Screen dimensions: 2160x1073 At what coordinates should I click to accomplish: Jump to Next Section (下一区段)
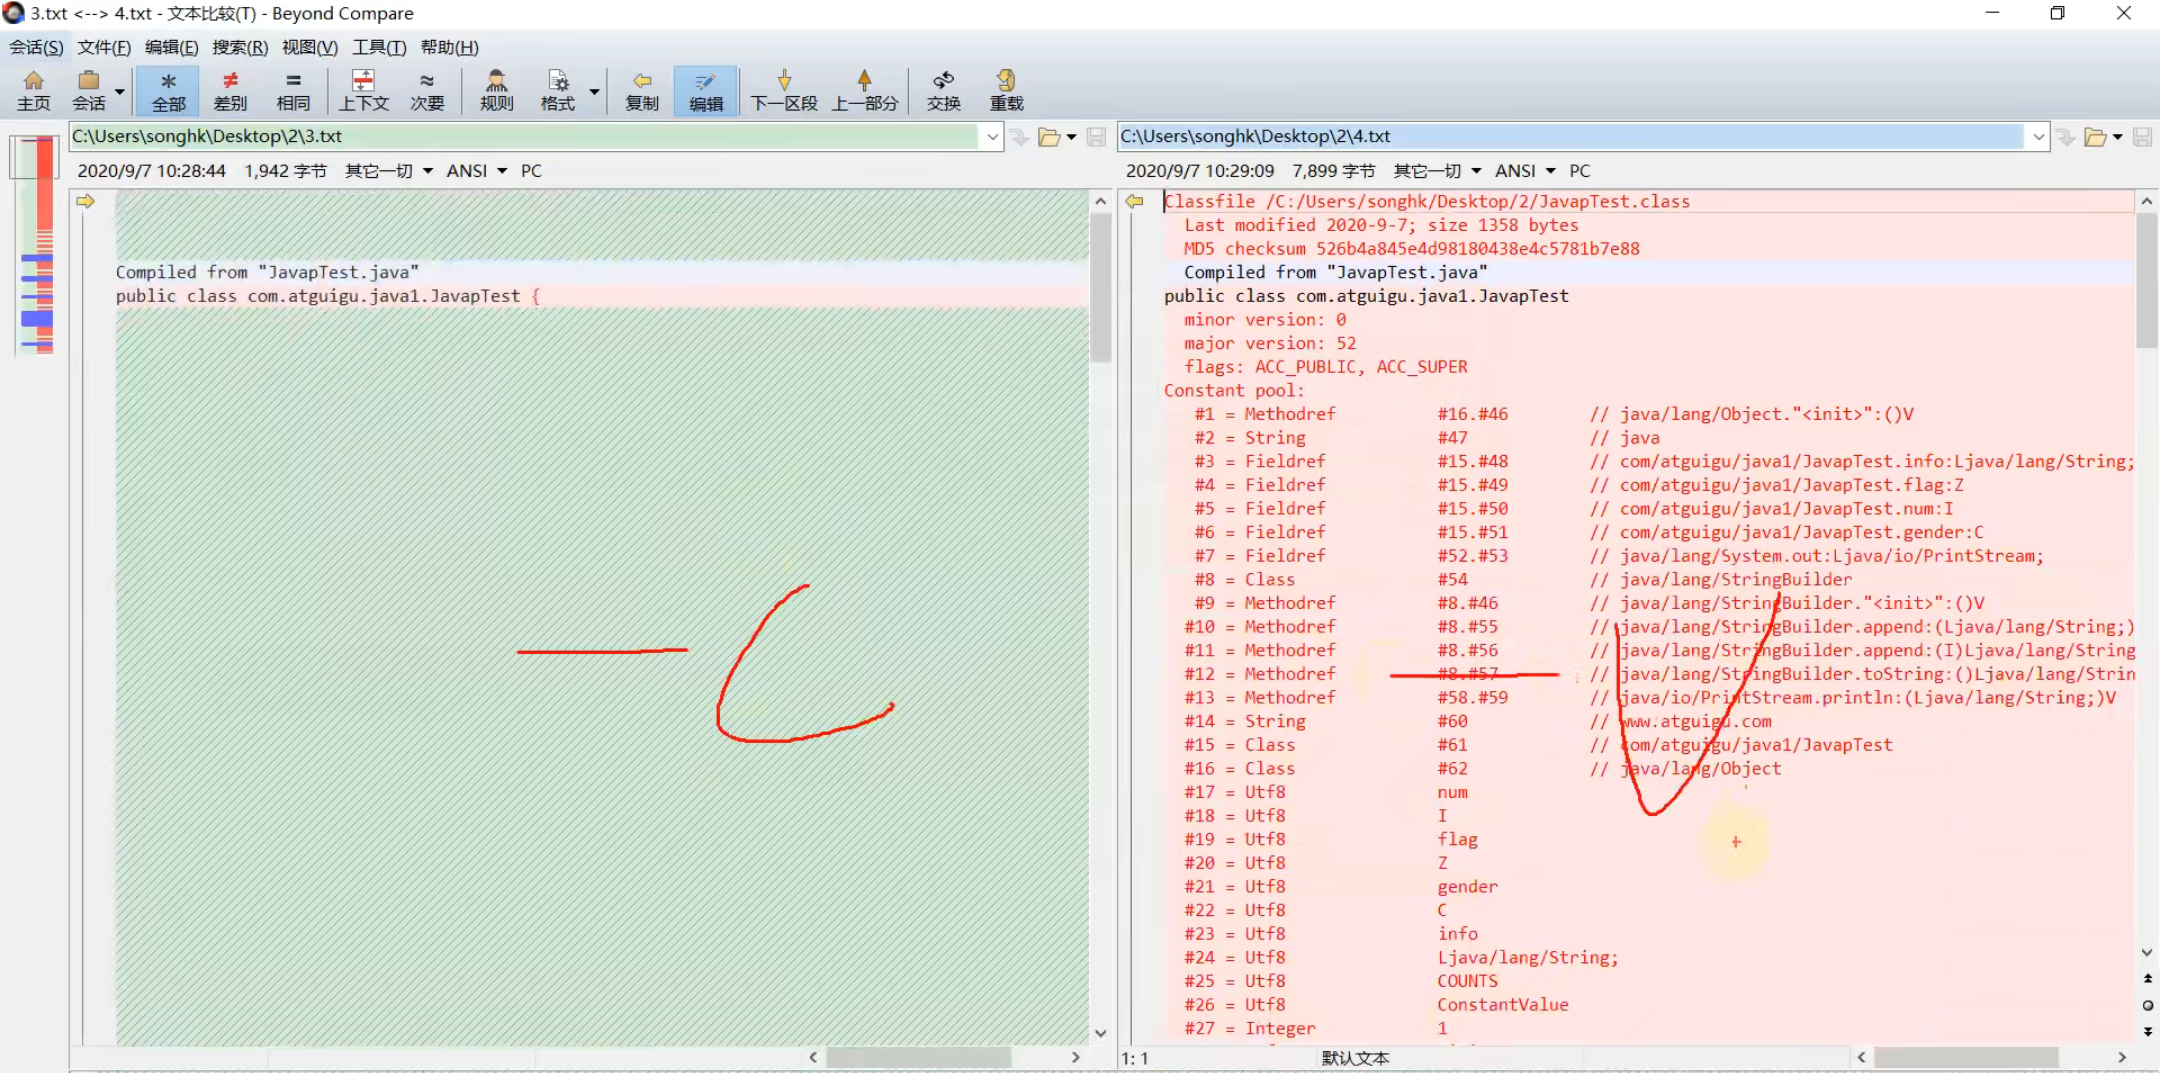(x=784, y=90)
